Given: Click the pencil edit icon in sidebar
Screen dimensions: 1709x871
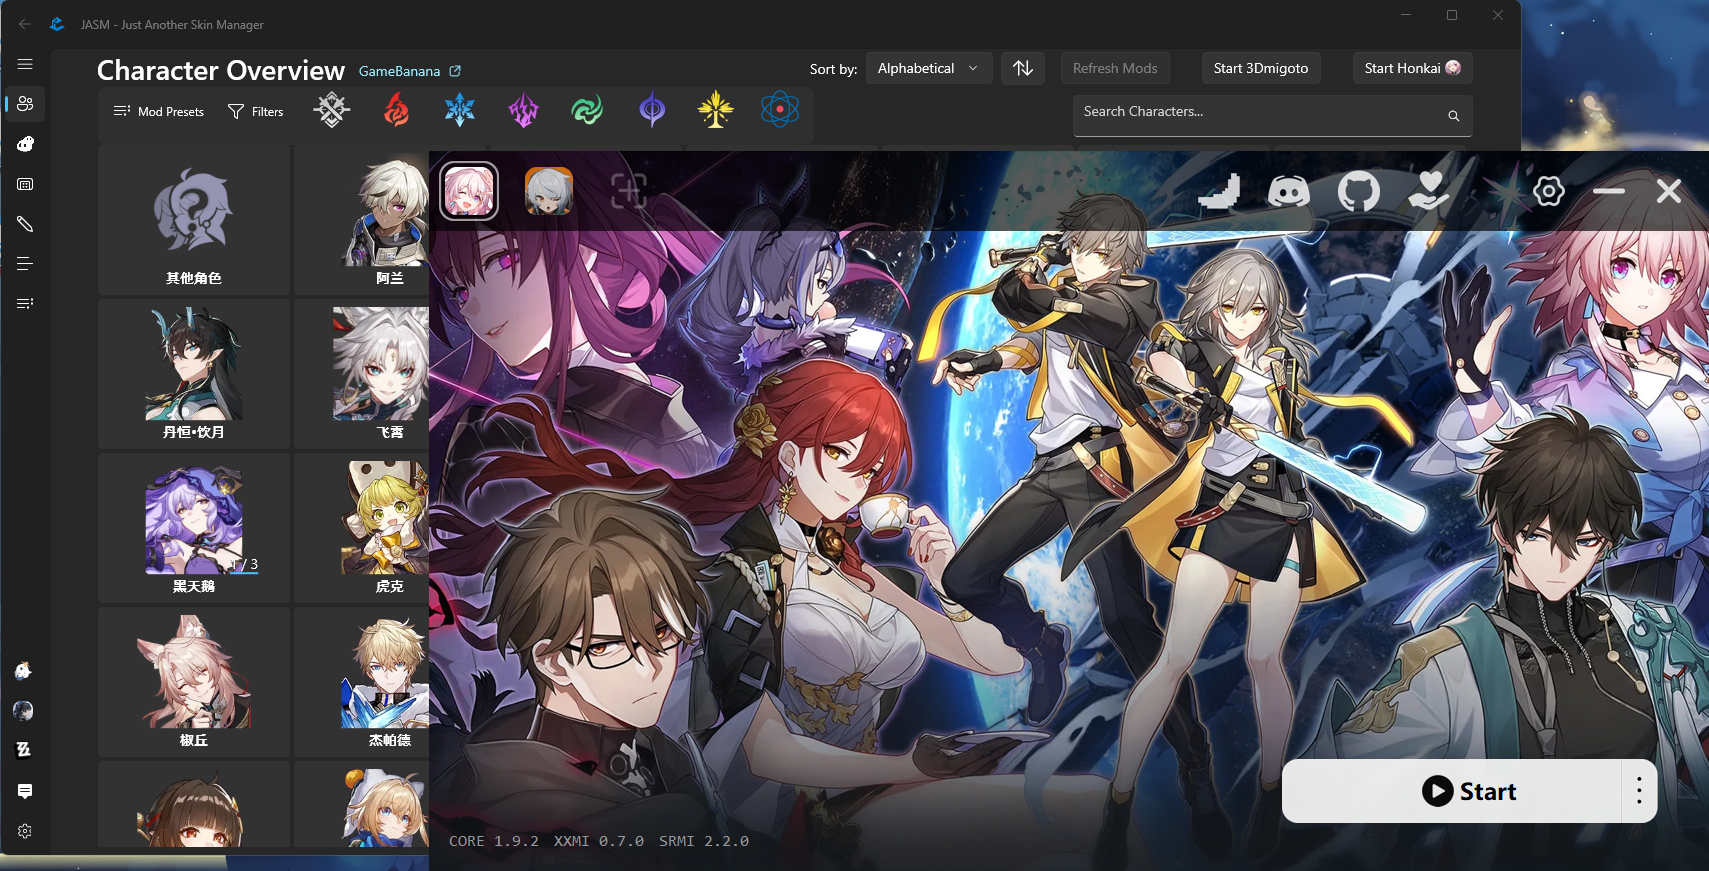Looking at the screenshot, I should point(25,224).
